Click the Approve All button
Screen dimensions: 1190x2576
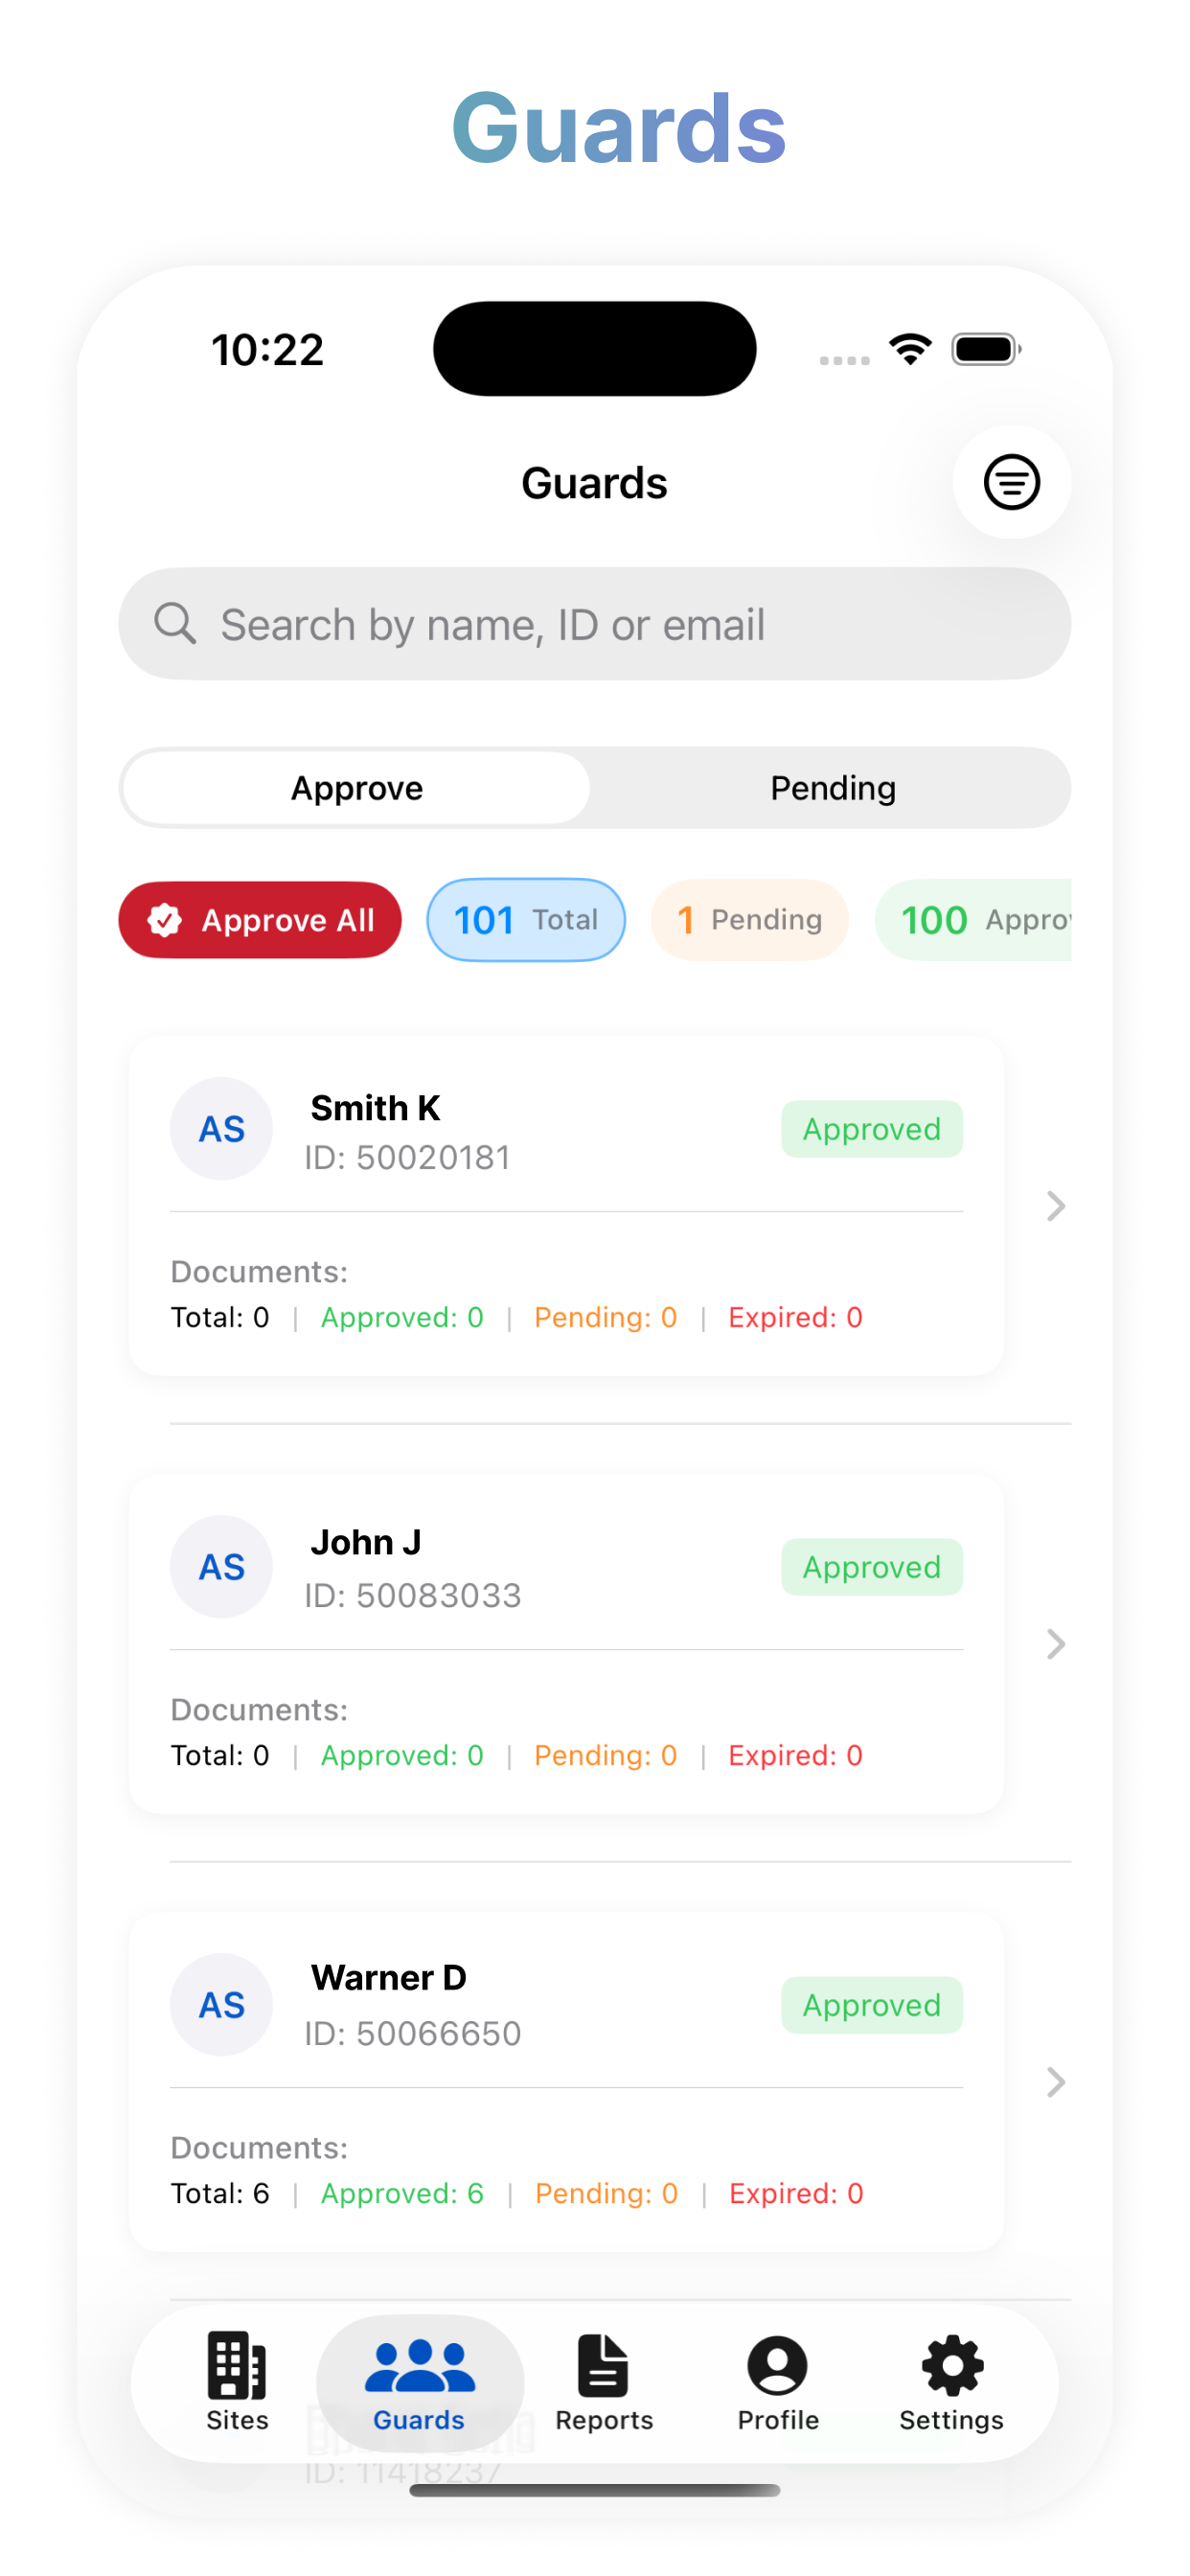click(260, 920)
